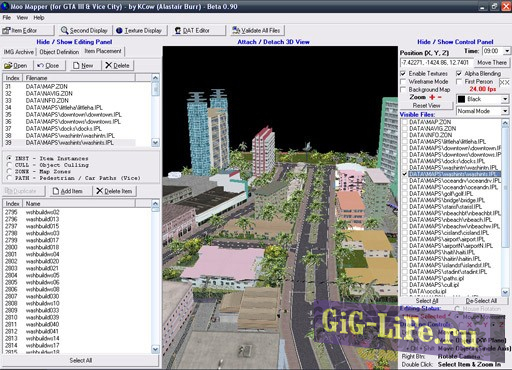Enable Wireframe Mode
The width and height of the screenshot is (512, 370).
(403, 81)
